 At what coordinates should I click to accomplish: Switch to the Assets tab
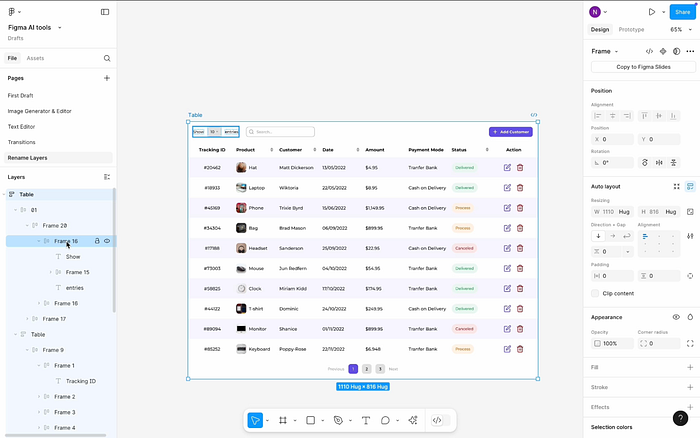[x=35, y=58]
